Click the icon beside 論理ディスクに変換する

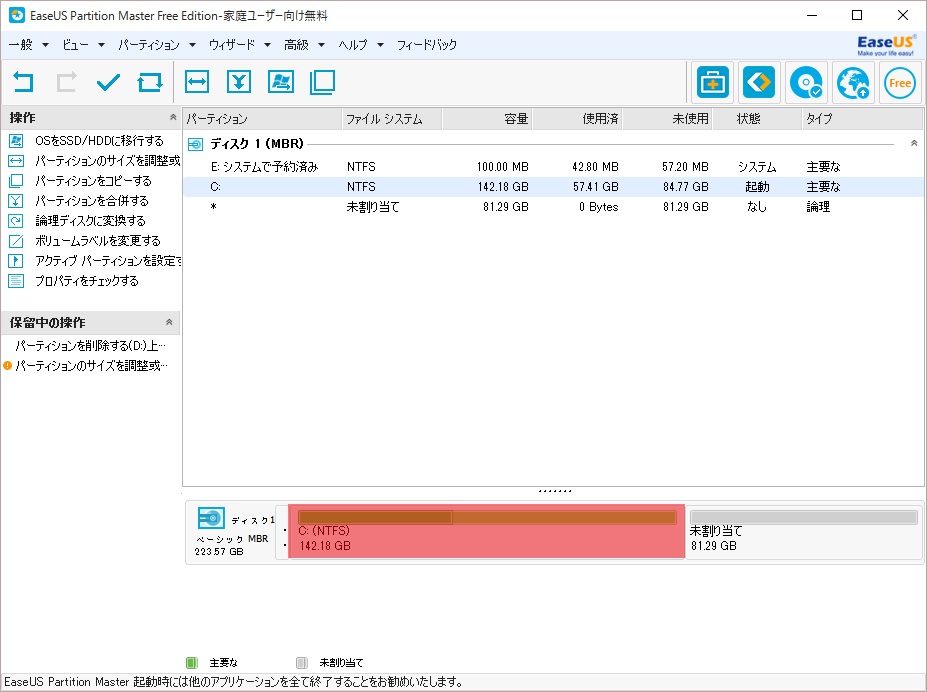tap(16, 221)
